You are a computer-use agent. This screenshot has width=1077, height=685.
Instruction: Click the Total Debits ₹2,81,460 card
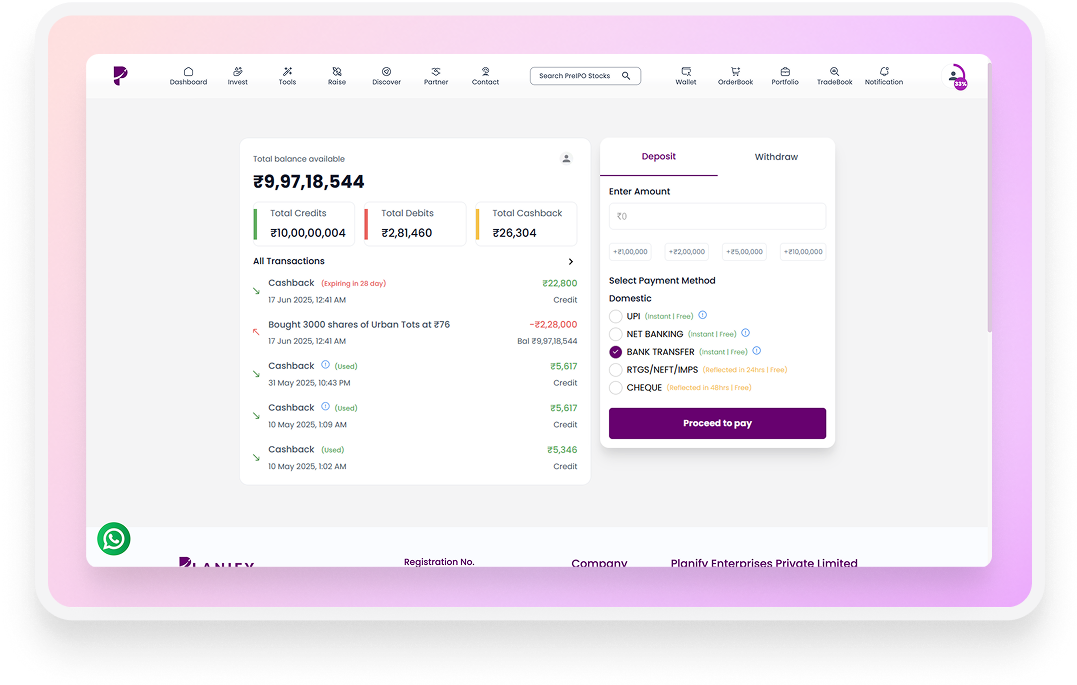coord(415,223)
